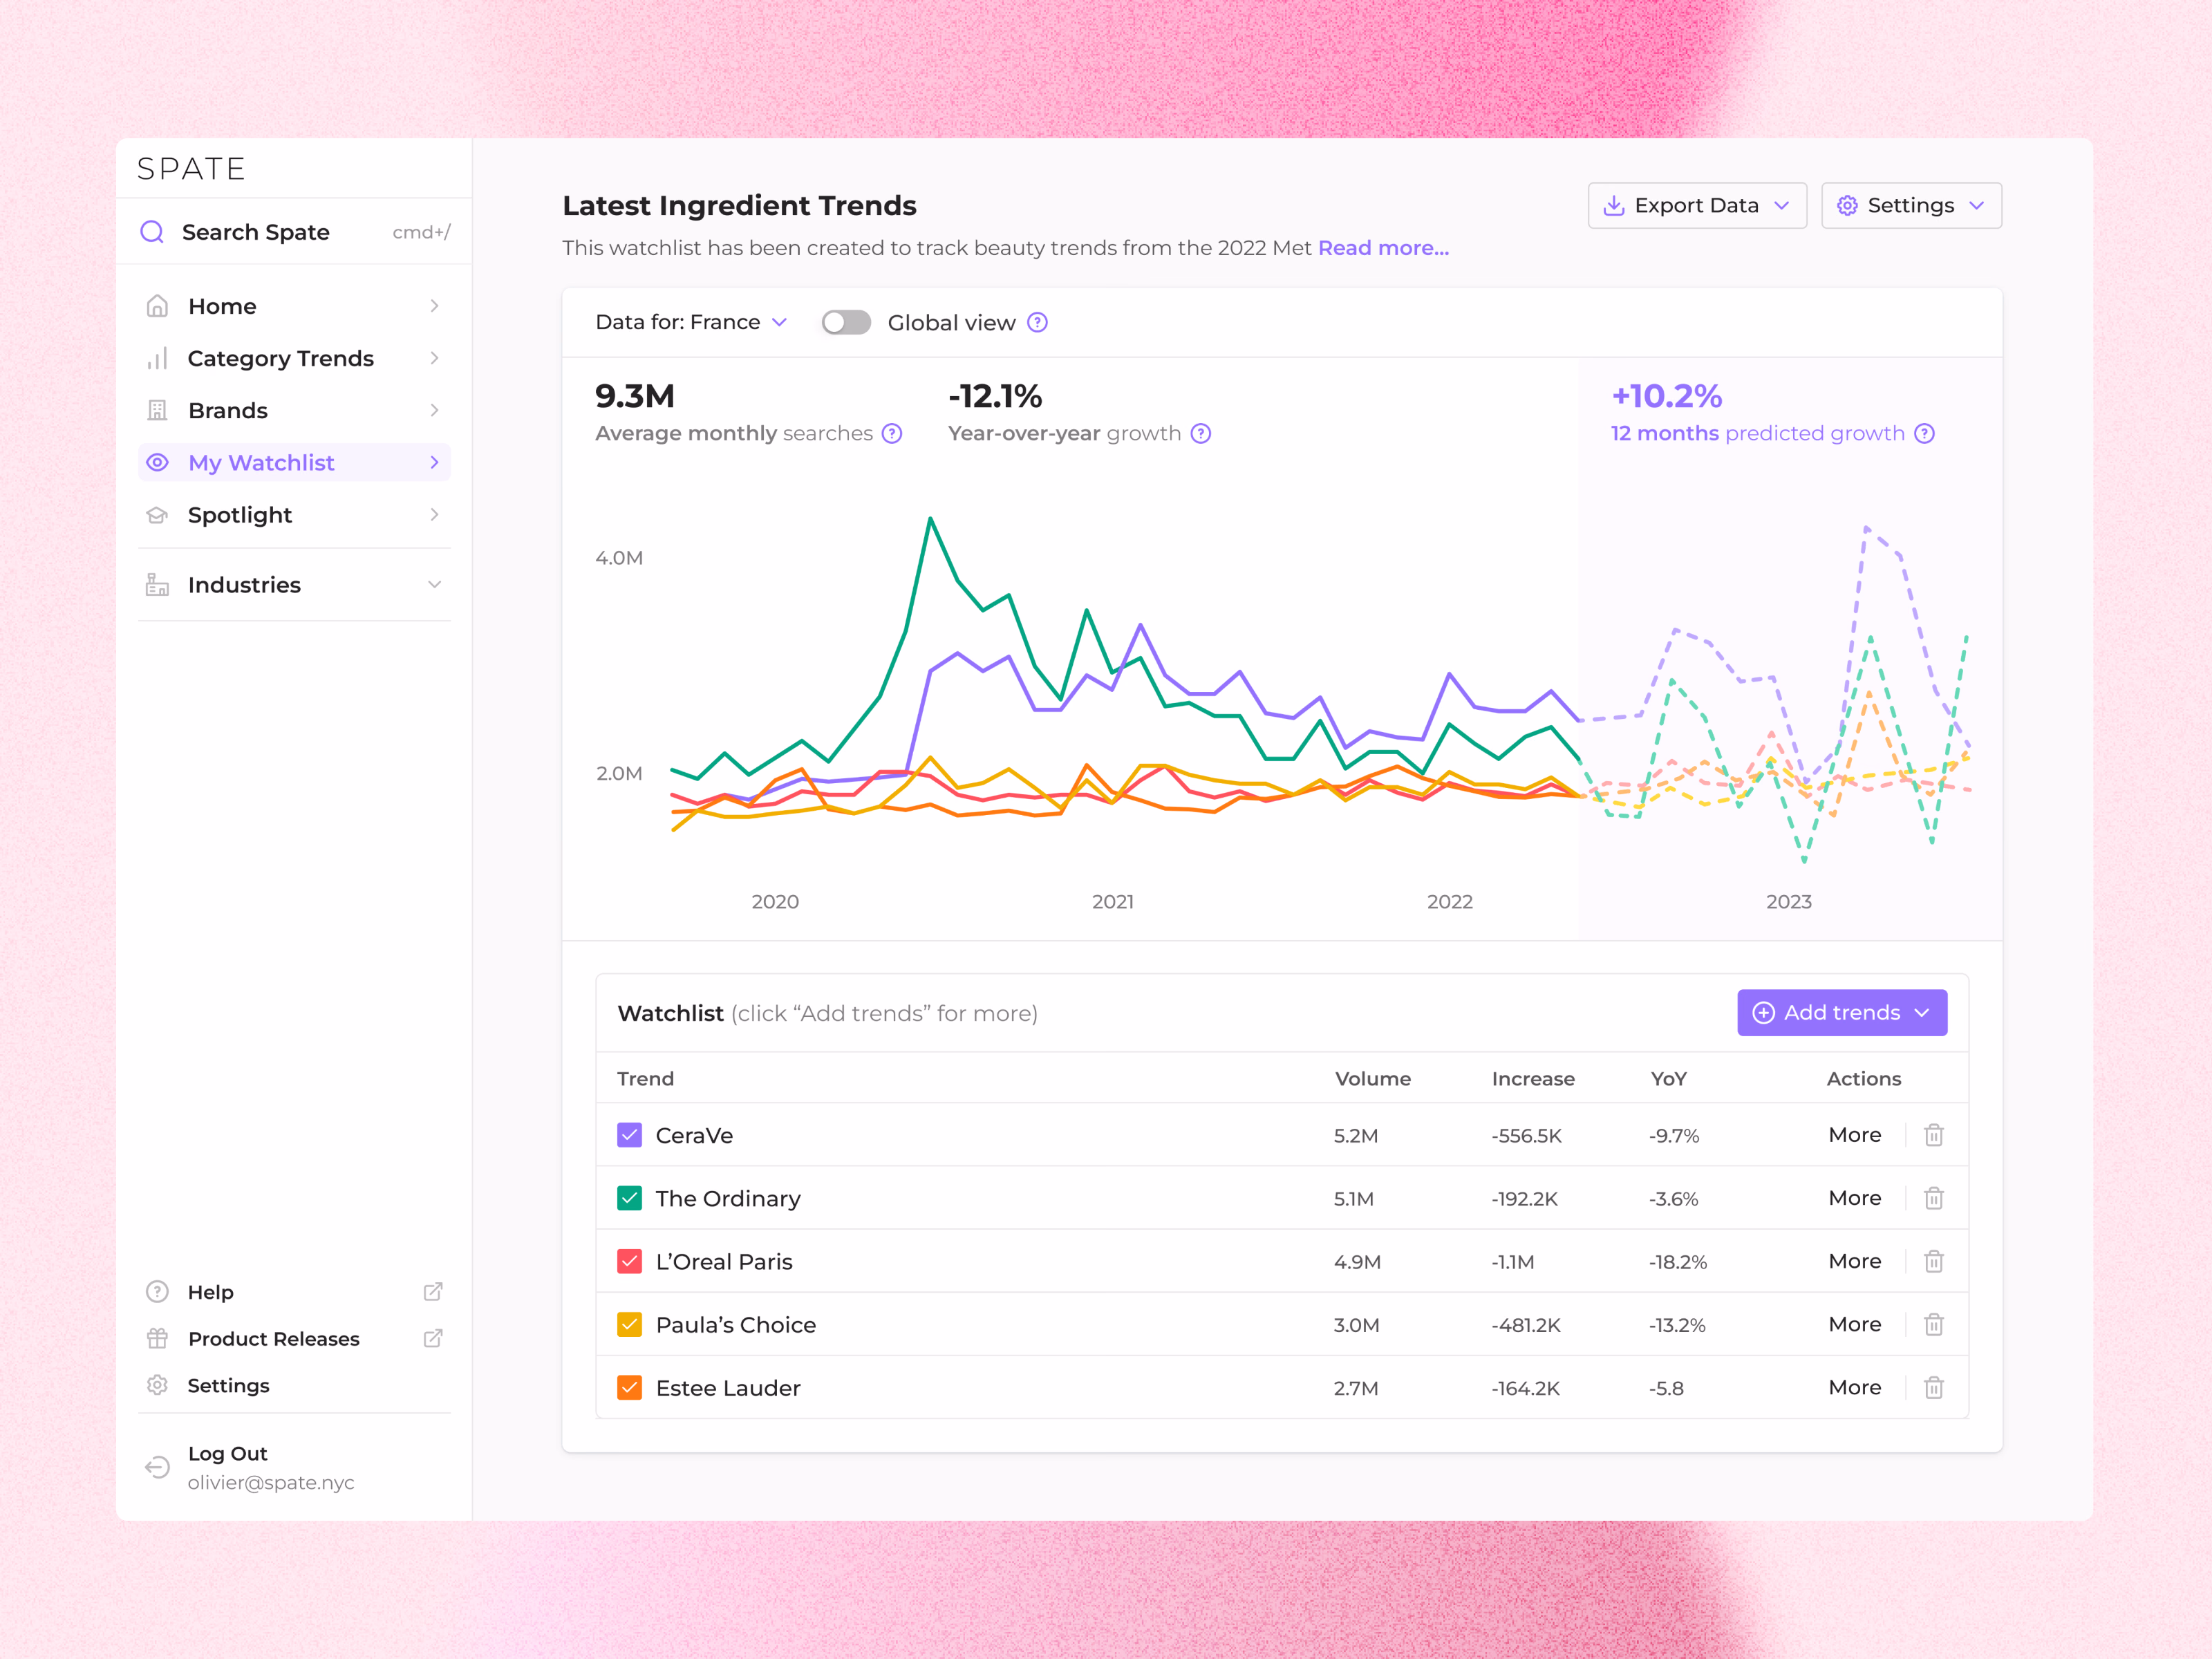
Task: Open Help external link icon
Action: (433, 1292)
